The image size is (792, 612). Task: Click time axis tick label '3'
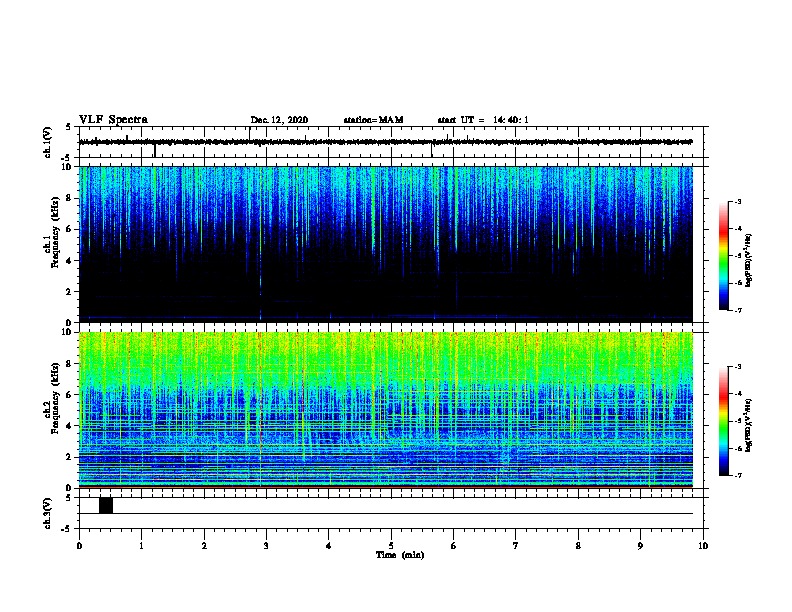click(266, 546)
